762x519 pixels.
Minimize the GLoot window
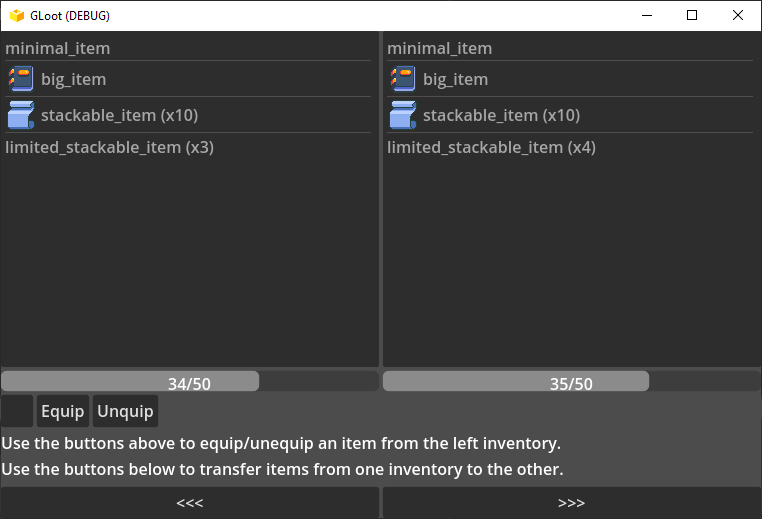(647, 16)
